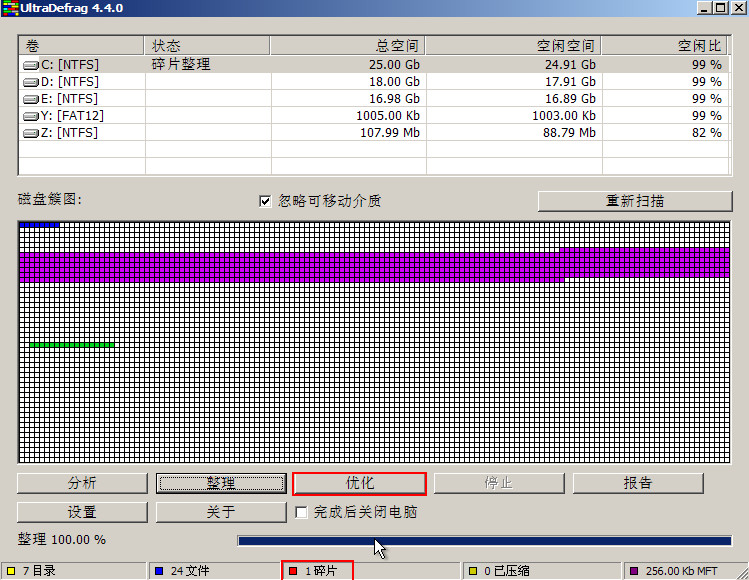This screenshot has height=580, width=749.
Task: Click the 256.00 Kb MFT status entry
Action: (x=681, y=571)
